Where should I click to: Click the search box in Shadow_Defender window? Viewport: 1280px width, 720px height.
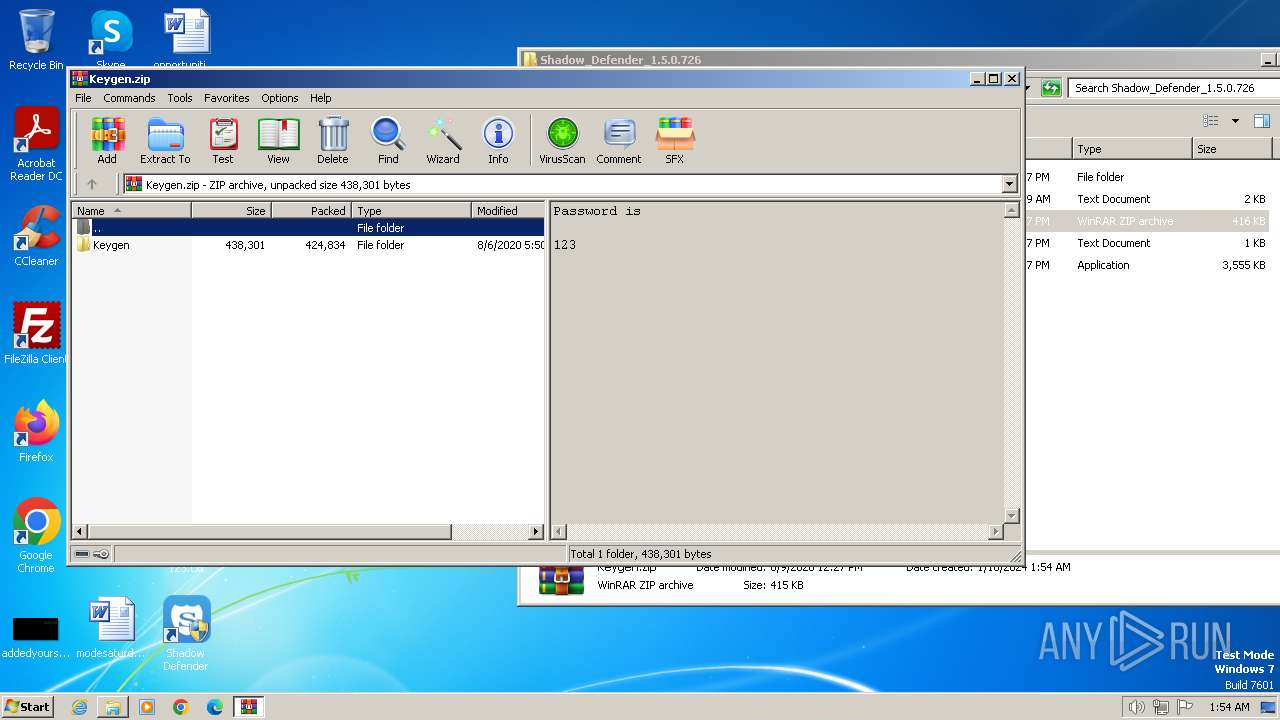1172,88
